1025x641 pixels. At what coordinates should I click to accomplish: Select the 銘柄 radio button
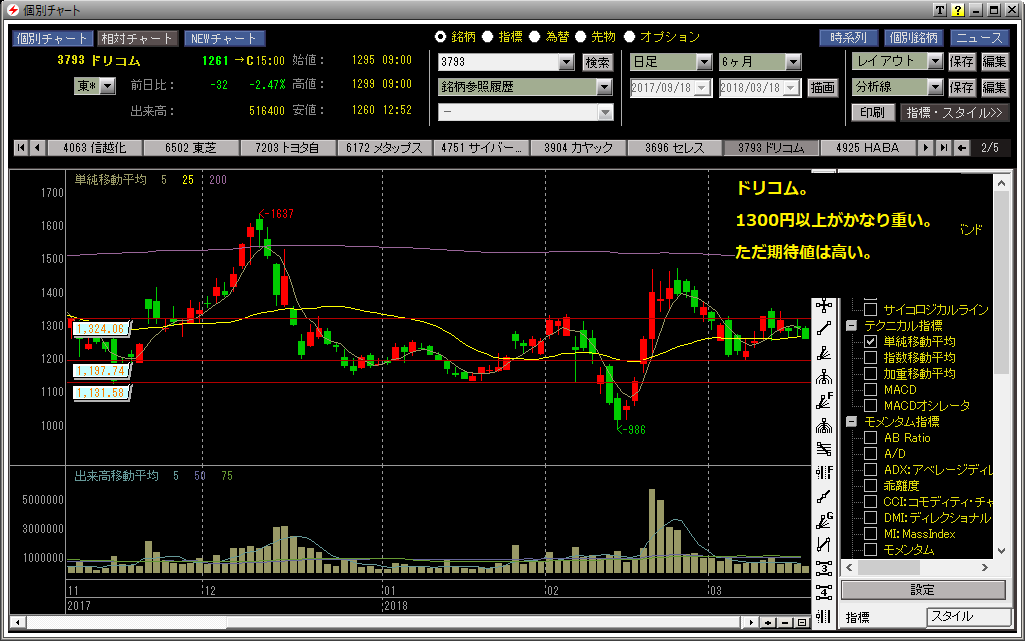point(441,37)
